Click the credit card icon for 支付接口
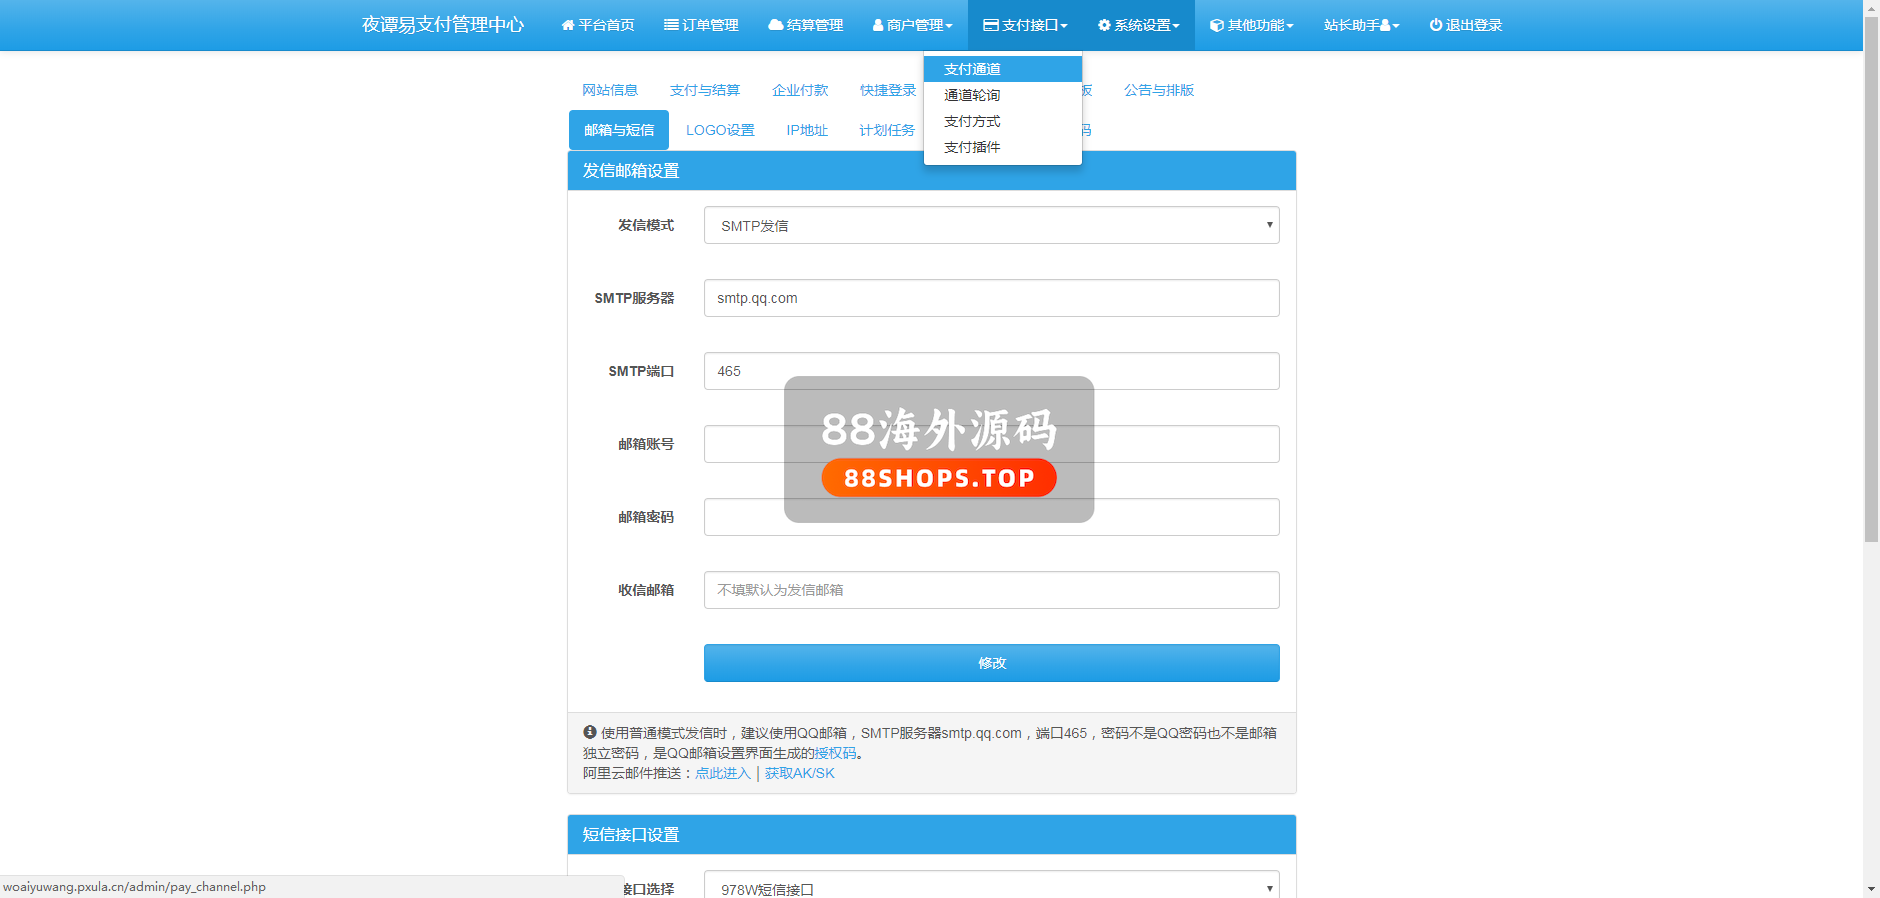The image size is (1880, 898). point(991,25)
